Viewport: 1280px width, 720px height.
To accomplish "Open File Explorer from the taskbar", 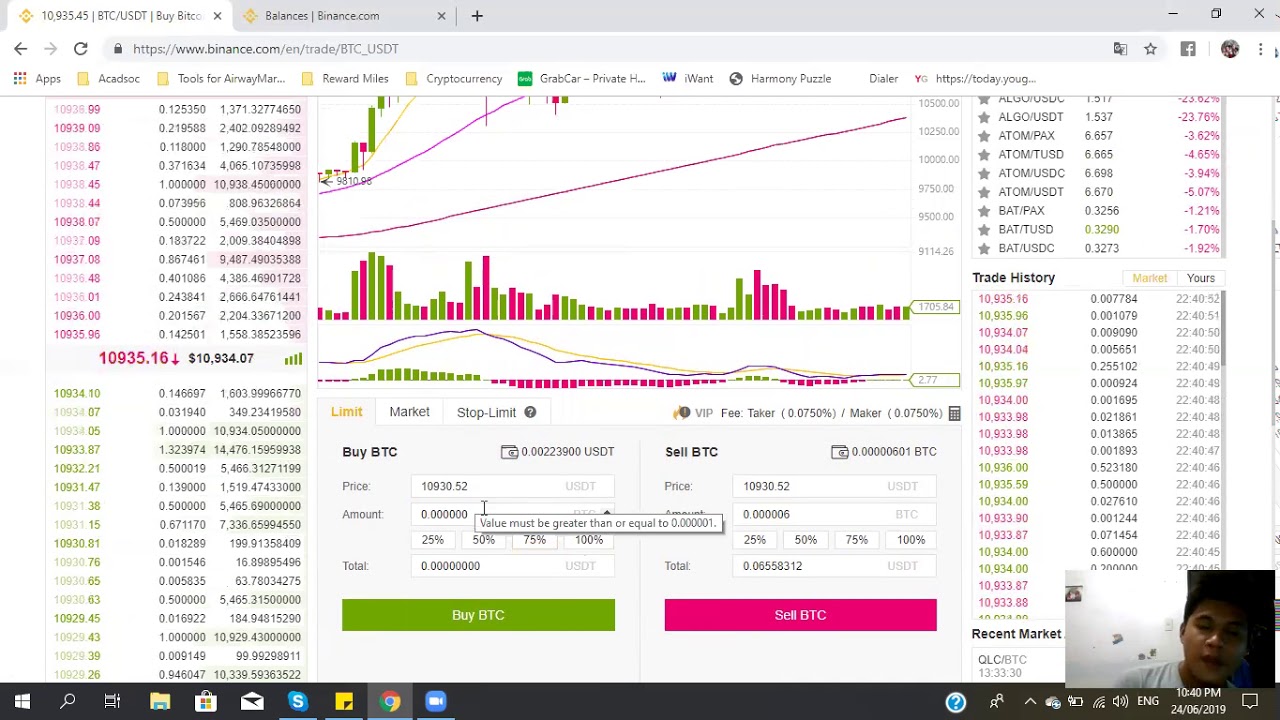I will (160, 702).
